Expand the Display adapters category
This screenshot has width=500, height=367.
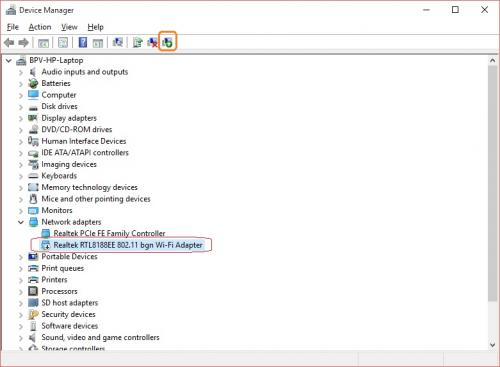(x=21, y=118)
